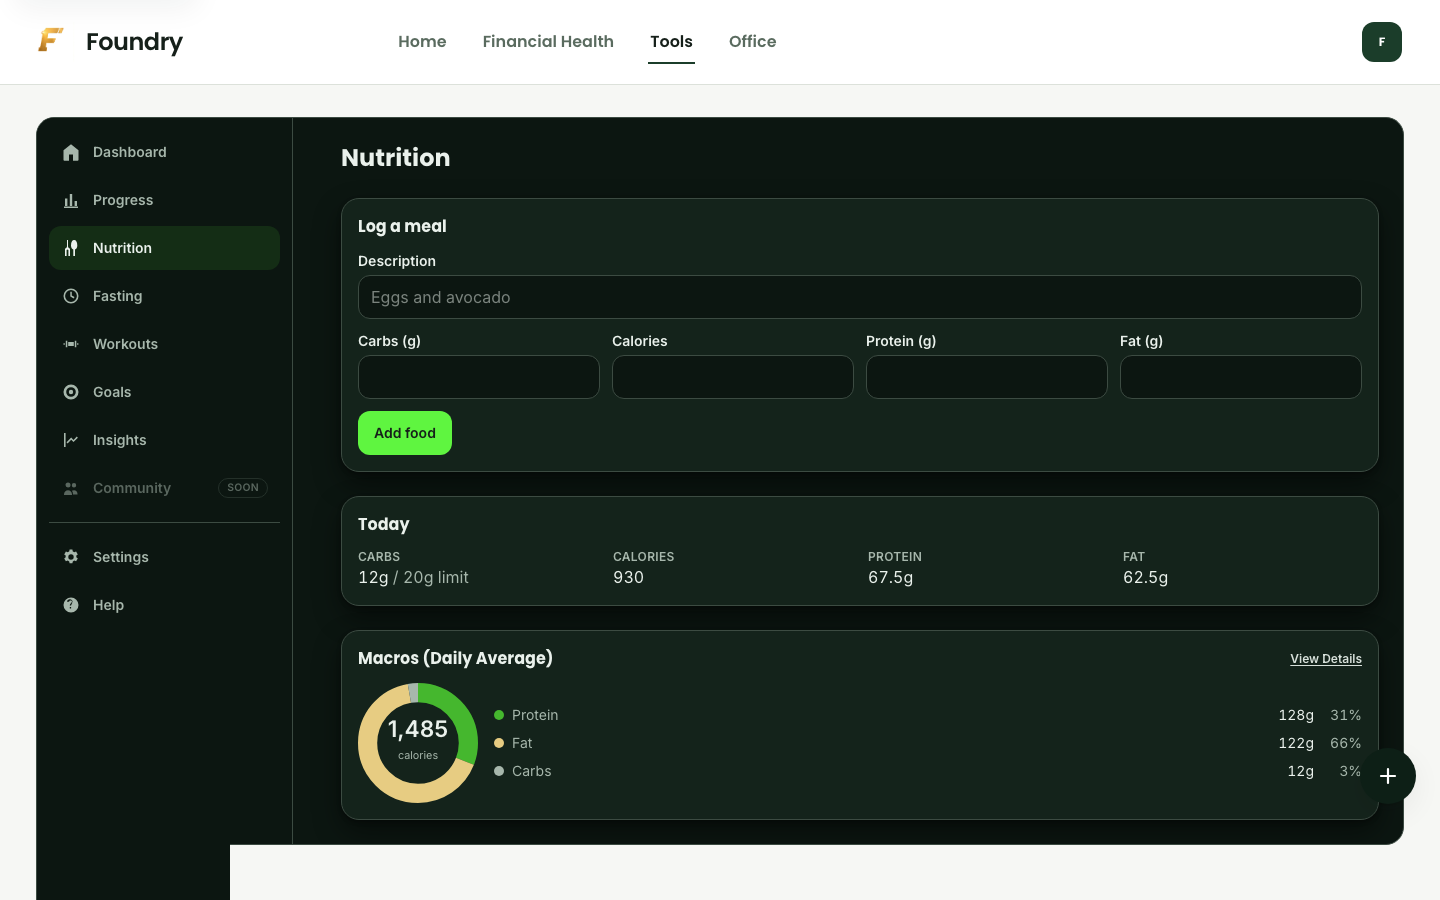This screenshot has height=900, width=1440.
Task: Open Workouts in the sidebar
Action: tap(164, 344)
